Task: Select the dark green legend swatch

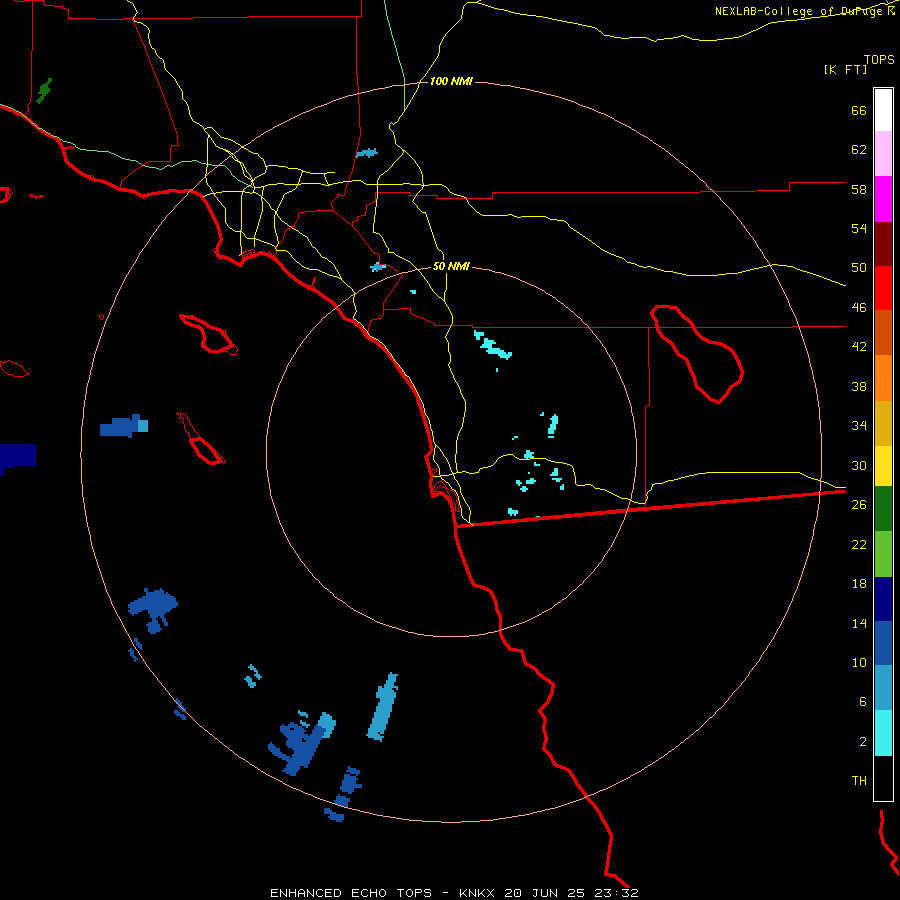Action: [x=883, y=509]
